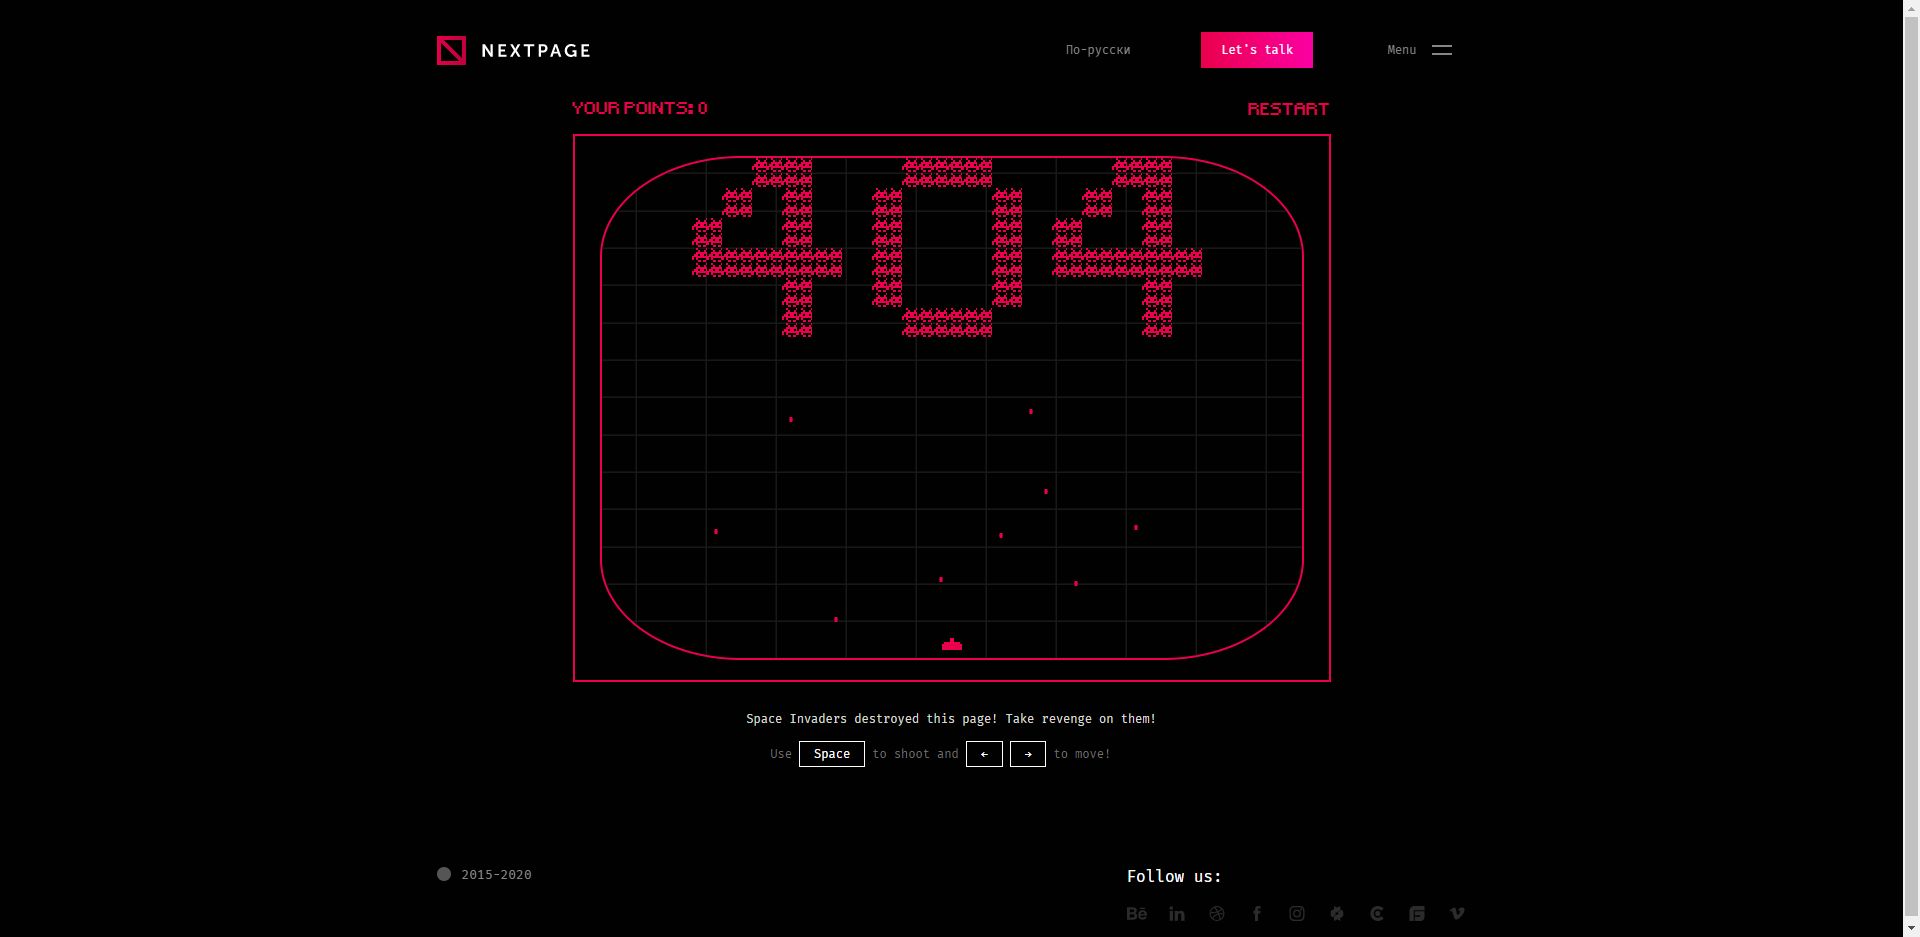The width and height of the screenshot is (1920, 937).
Task: Visit the Facebook page icon
Action: click(x=1257, y=913)
